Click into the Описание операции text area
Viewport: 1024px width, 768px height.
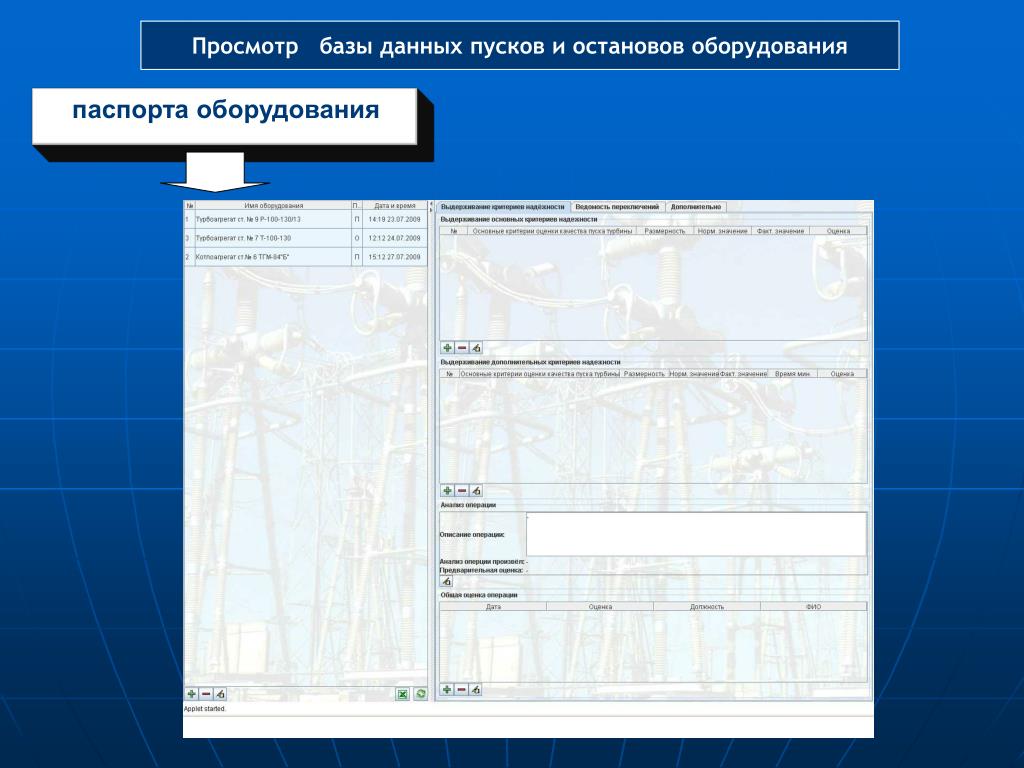point(696,534)
